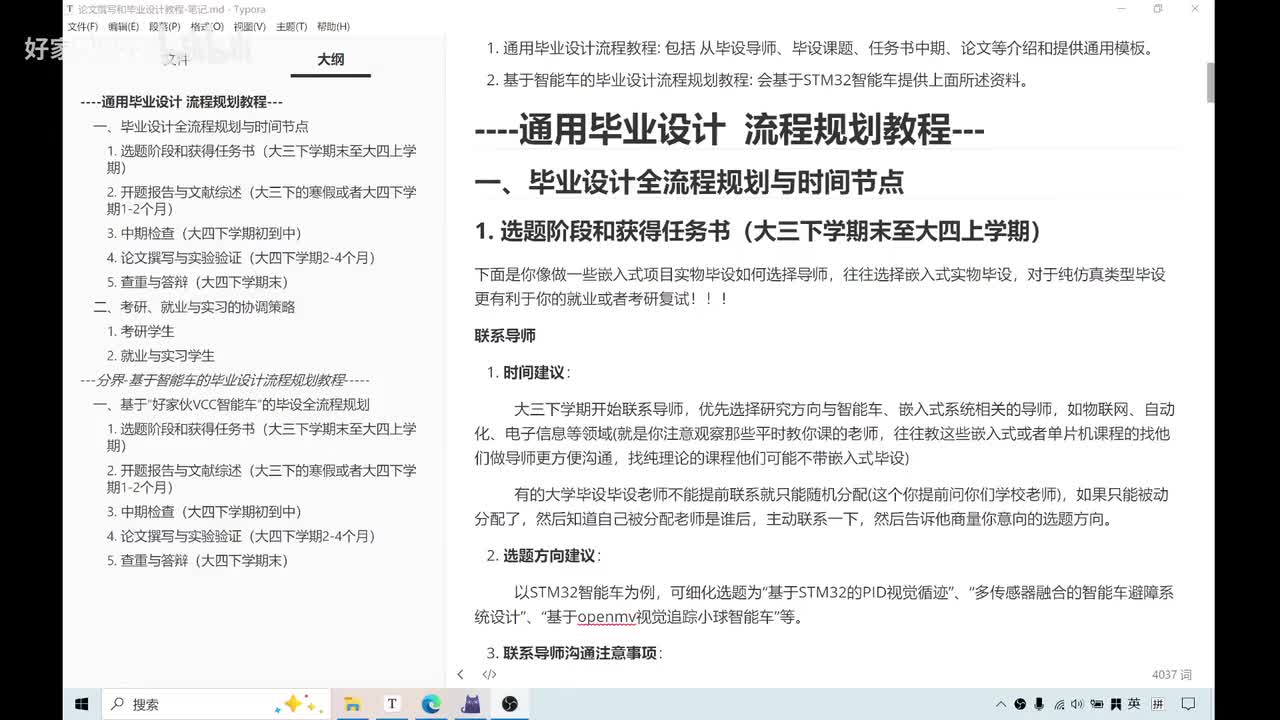This screenshot has width=1280, height=720.
Task: Switch to the 文件 sidebar tab
Action: (x=176, y=60)
